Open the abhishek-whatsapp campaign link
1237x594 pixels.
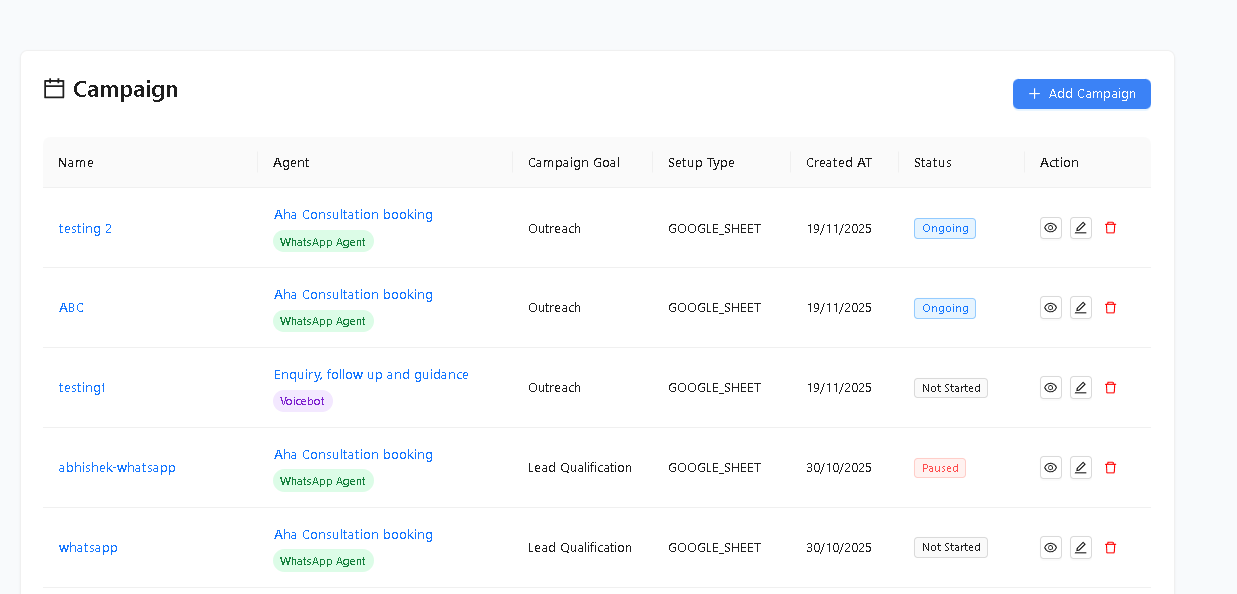117,468
